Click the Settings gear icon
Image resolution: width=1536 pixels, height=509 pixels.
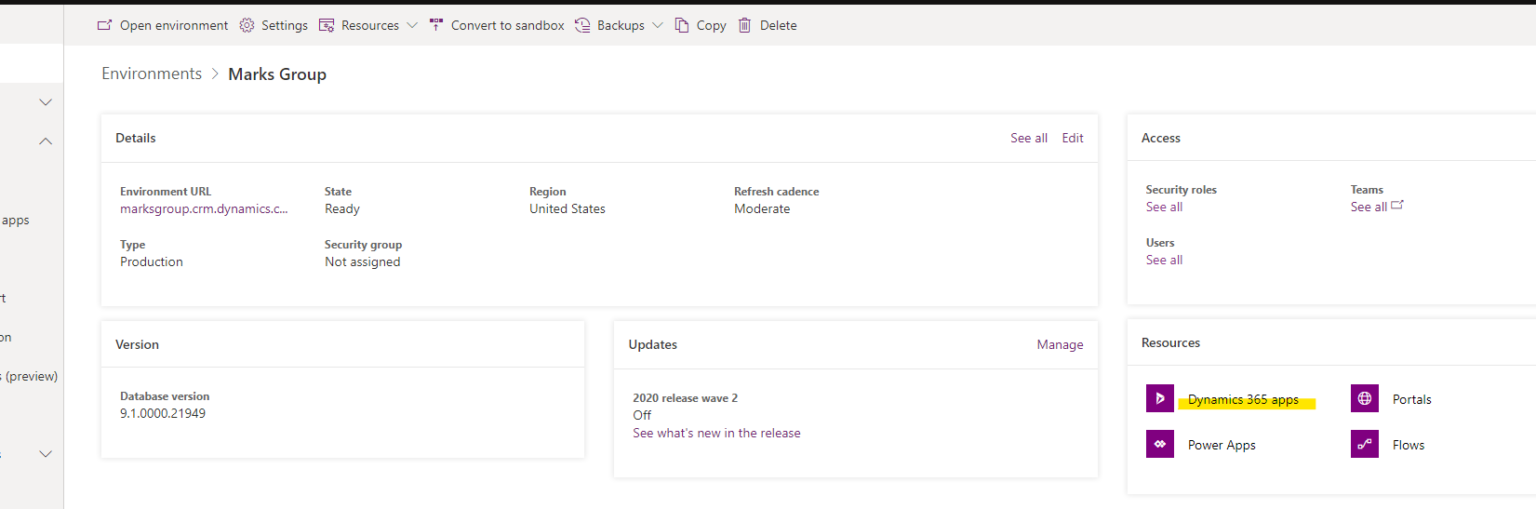click(x=247, y=25)
